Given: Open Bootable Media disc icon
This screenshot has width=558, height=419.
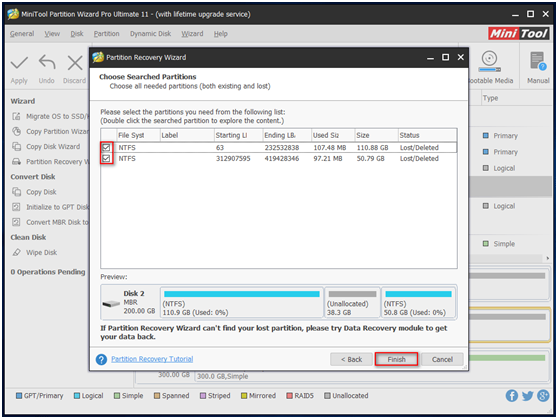Looking at the screenshot, I should click(x=489, y=61).
